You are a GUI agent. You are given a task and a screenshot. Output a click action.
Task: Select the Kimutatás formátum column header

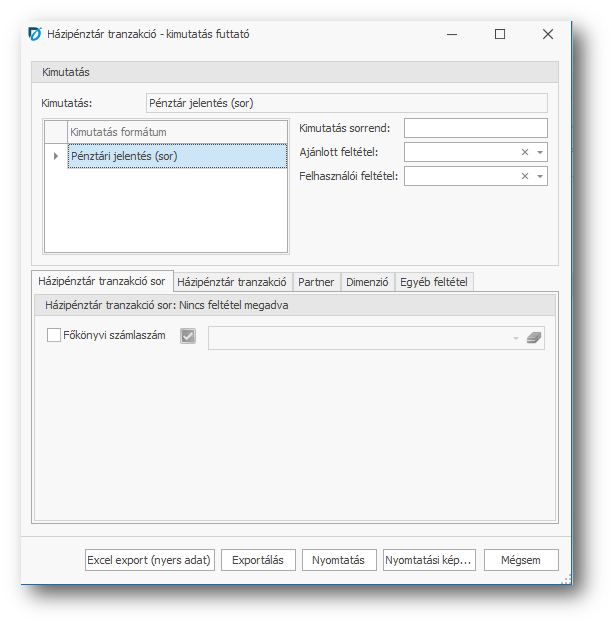pyautogui.click(x=177, y=132)
